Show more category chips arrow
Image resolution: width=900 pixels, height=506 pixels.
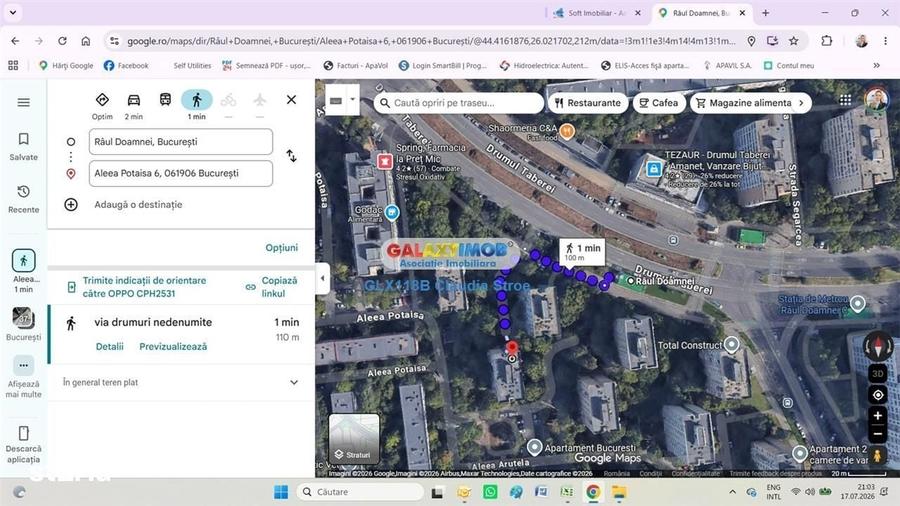(801, 103)
